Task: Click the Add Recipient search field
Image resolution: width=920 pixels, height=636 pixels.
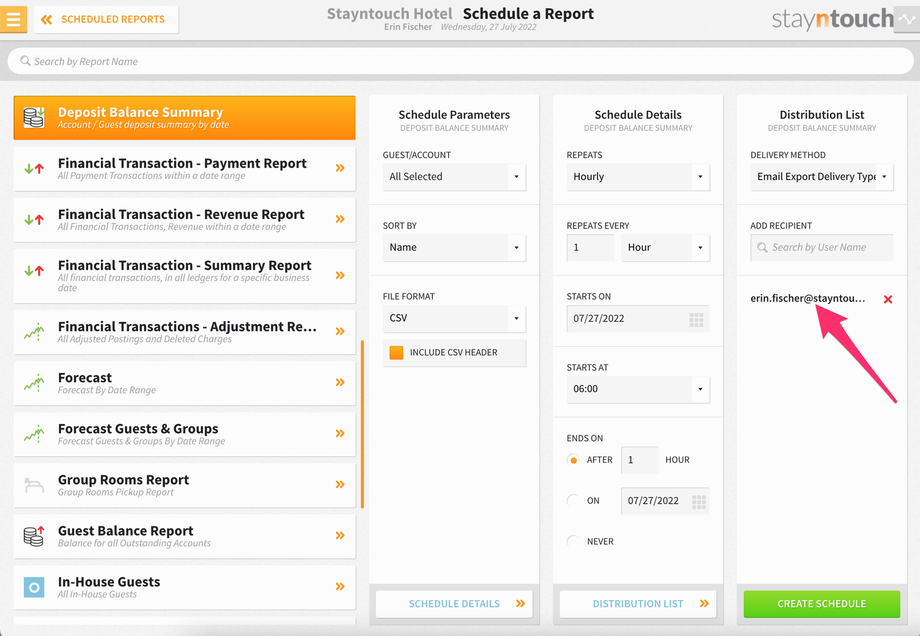Action: tap(821, 248)
